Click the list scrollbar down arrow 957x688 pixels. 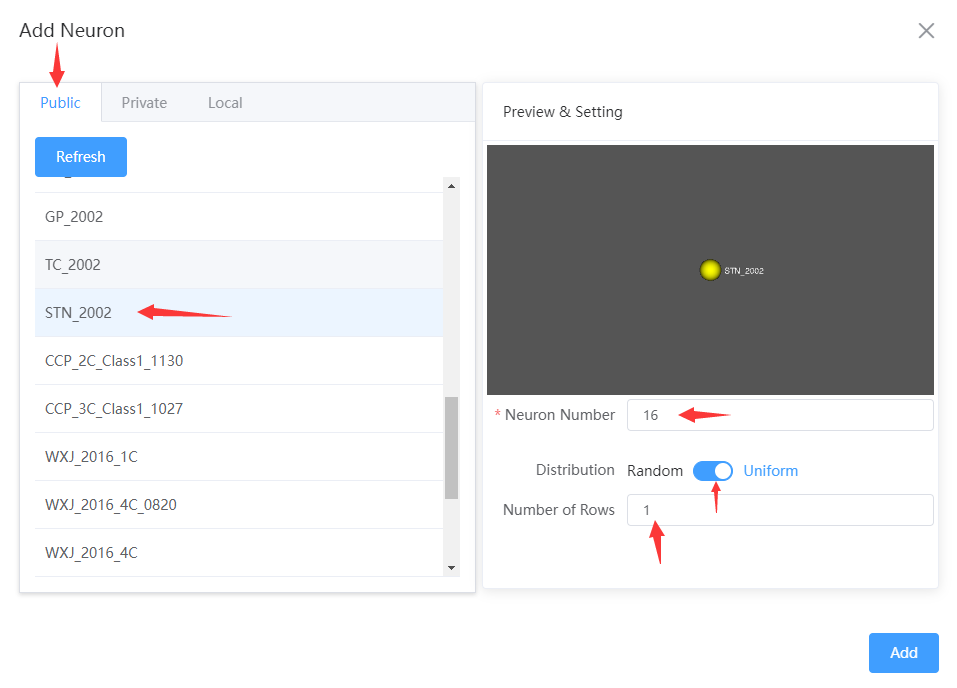[x=451, y=568]
